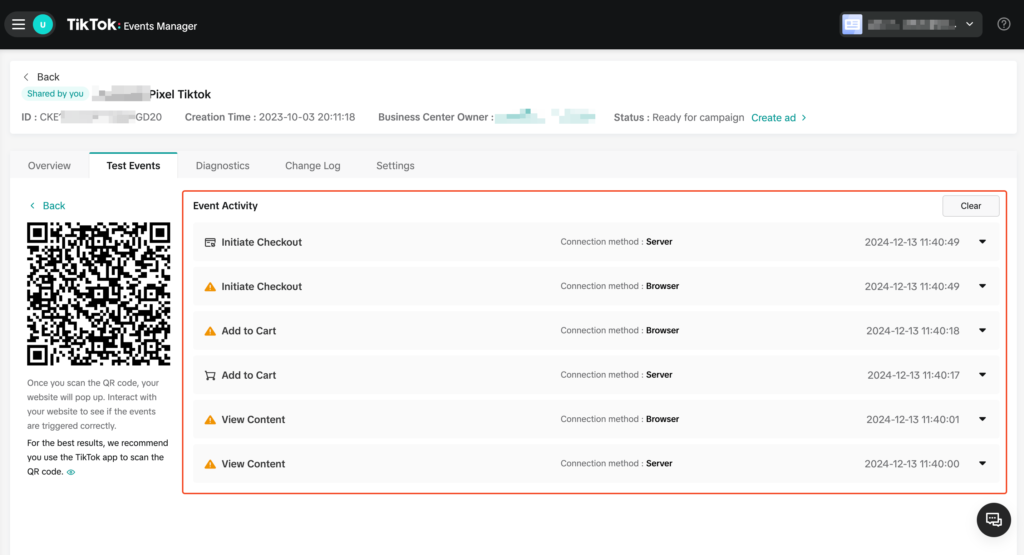
Task: Open the help question mark icon
Action: point(1004,24)
